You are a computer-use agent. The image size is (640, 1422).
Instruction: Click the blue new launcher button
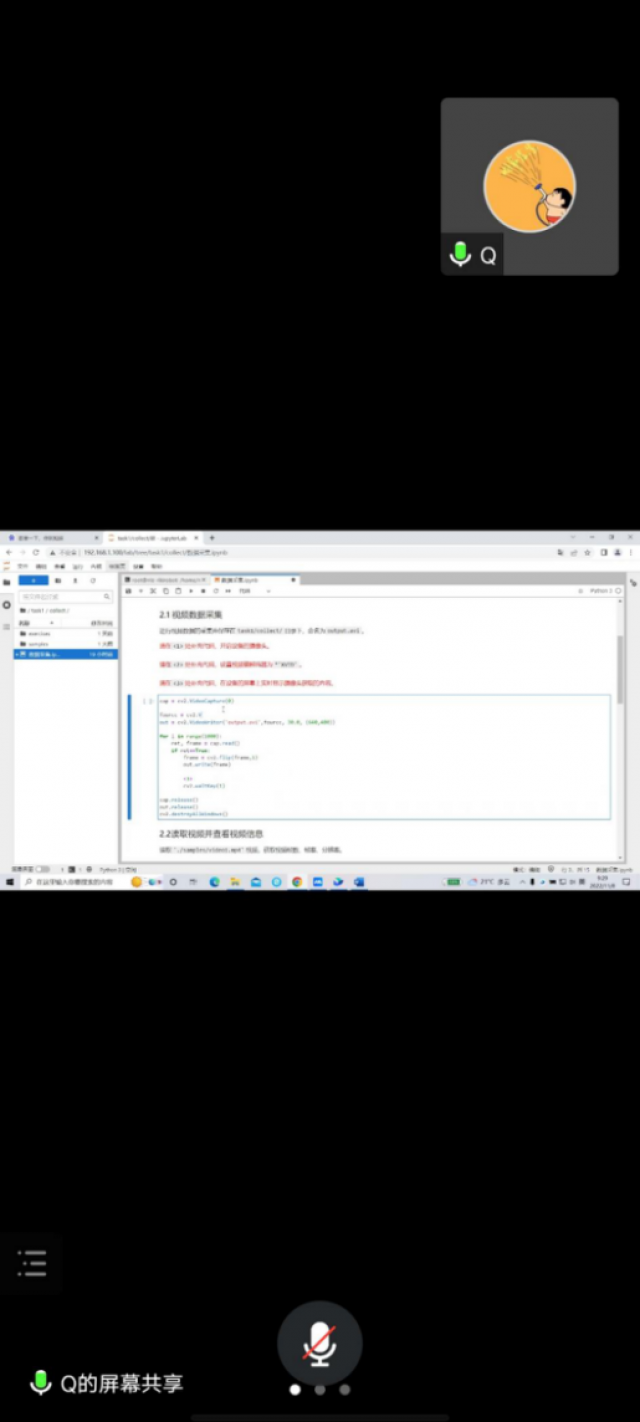click(33, 580)
